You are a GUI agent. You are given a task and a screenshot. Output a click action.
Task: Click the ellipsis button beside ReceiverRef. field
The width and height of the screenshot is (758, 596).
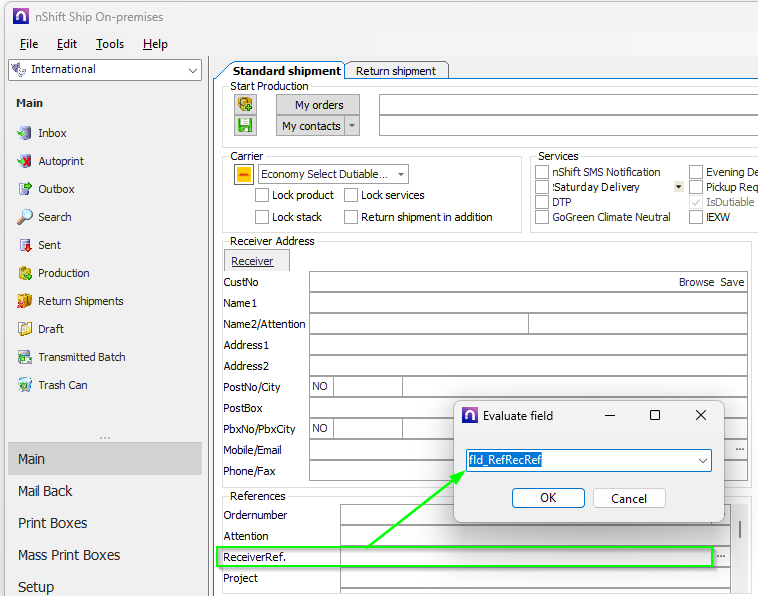click(721, 557)
